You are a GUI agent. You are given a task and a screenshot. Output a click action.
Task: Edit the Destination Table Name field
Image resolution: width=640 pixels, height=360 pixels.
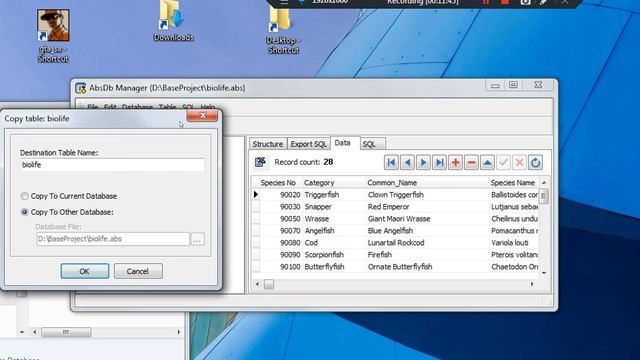tap(112, 165)
